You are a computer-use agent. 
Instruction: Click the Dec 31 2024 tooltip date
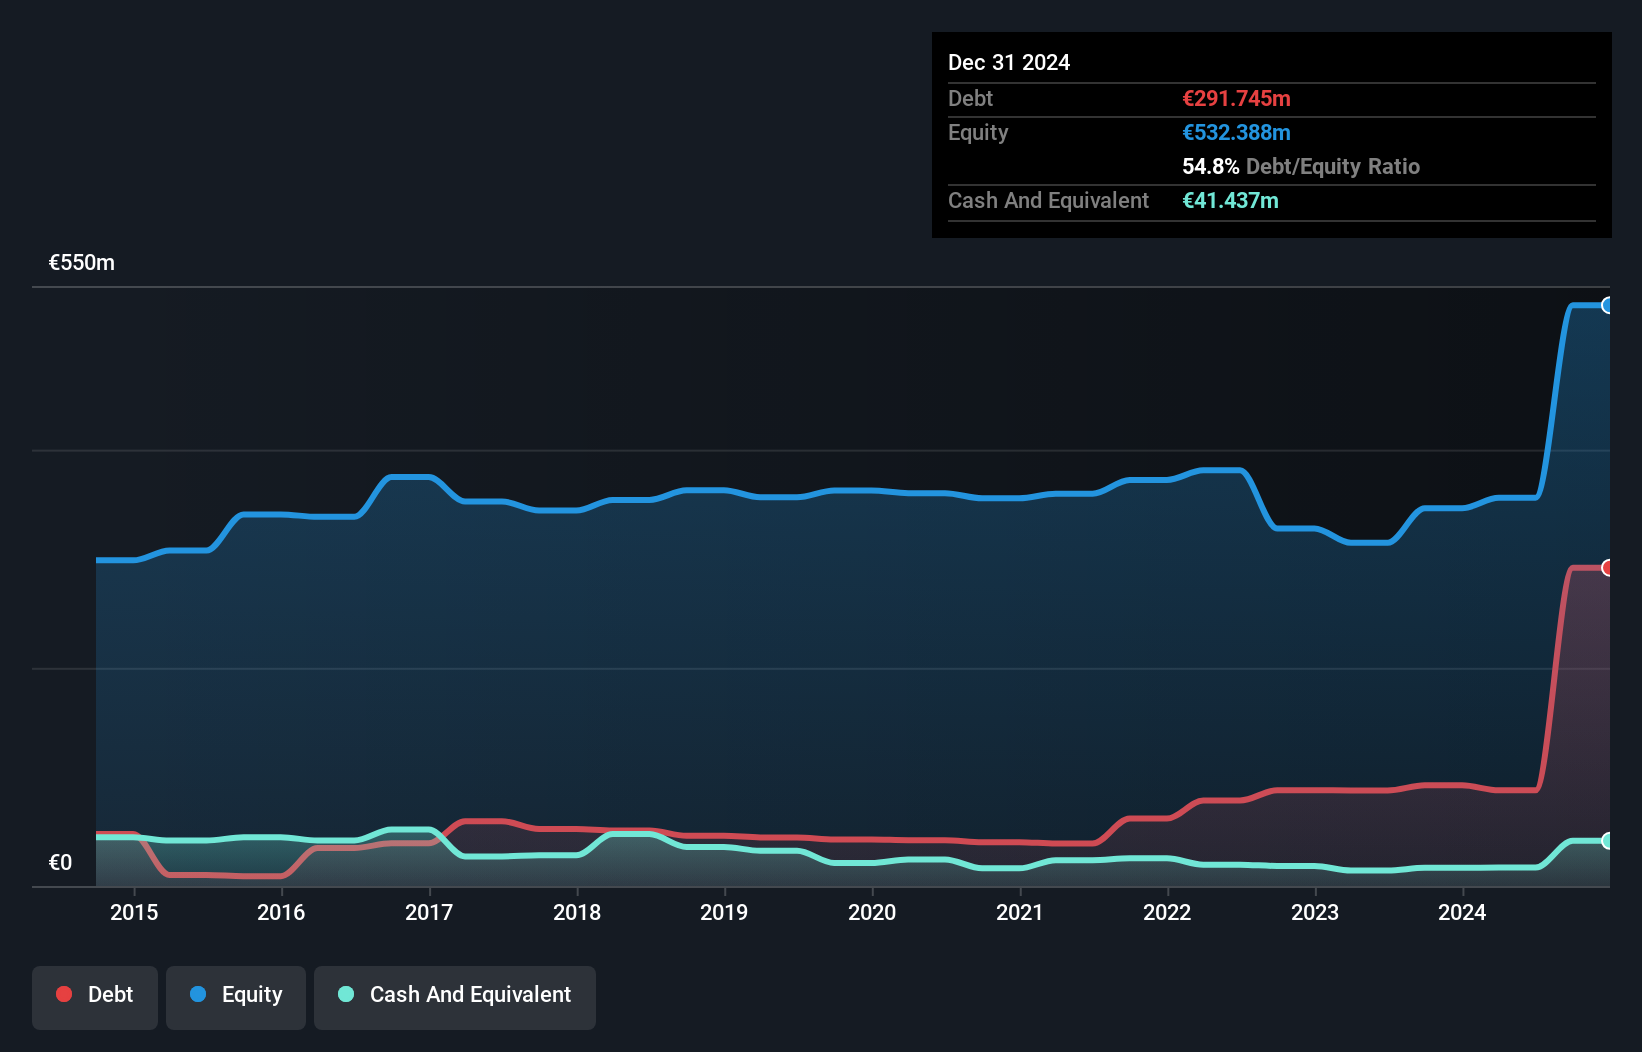tap(1009, 62)
